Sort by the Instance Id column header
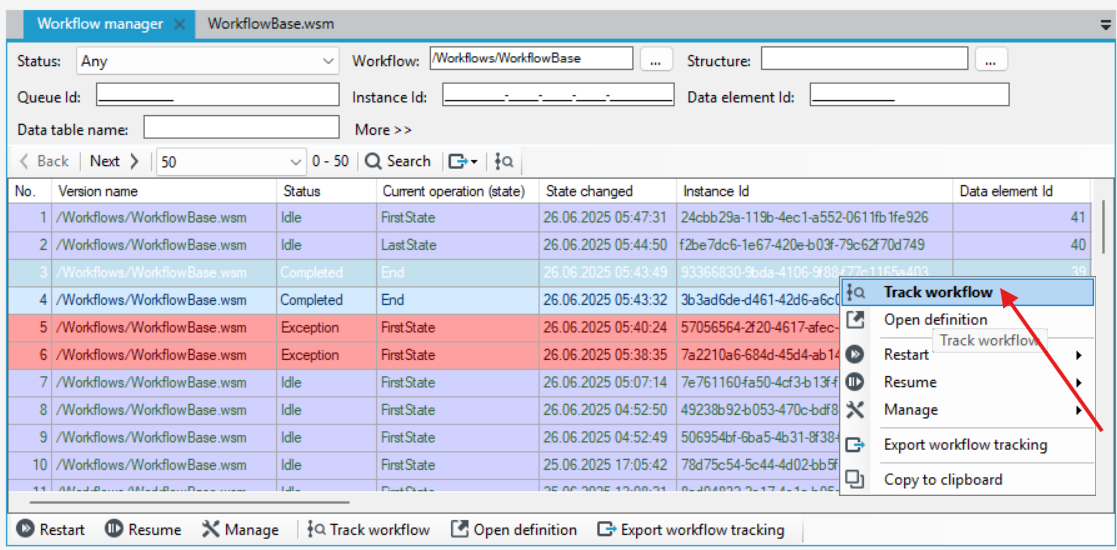The image size is (1117, 550). coord(814,191)
